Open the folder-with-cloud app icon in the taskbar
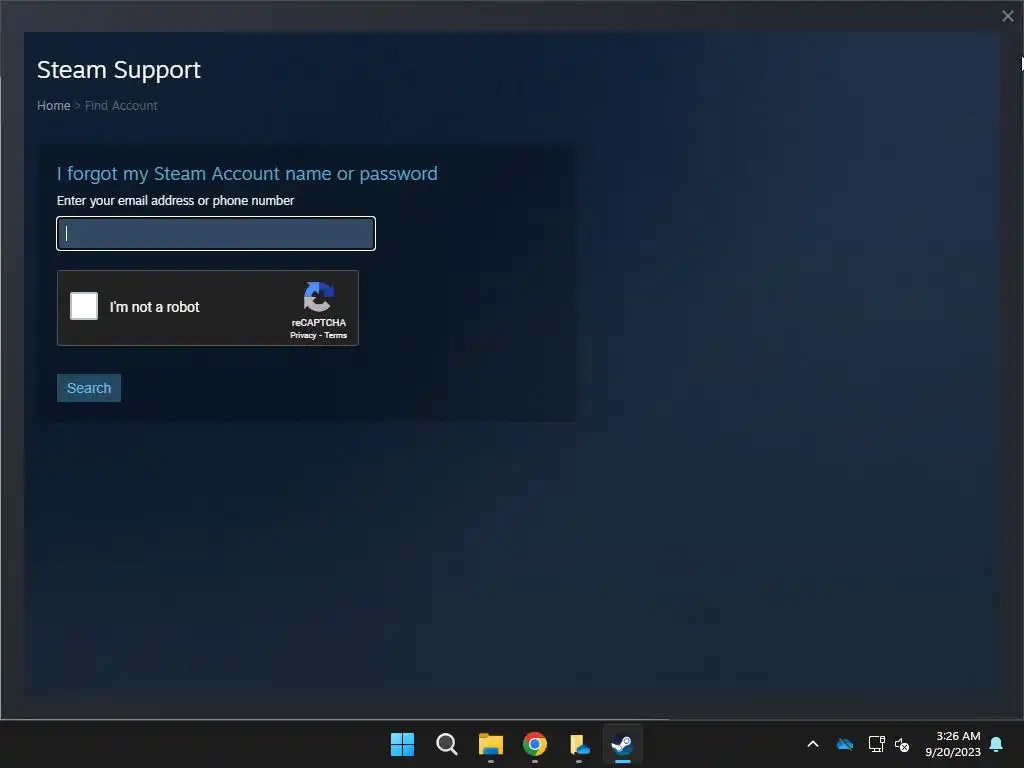This screenshot has width=1024, height=768. tap(579, 744)
